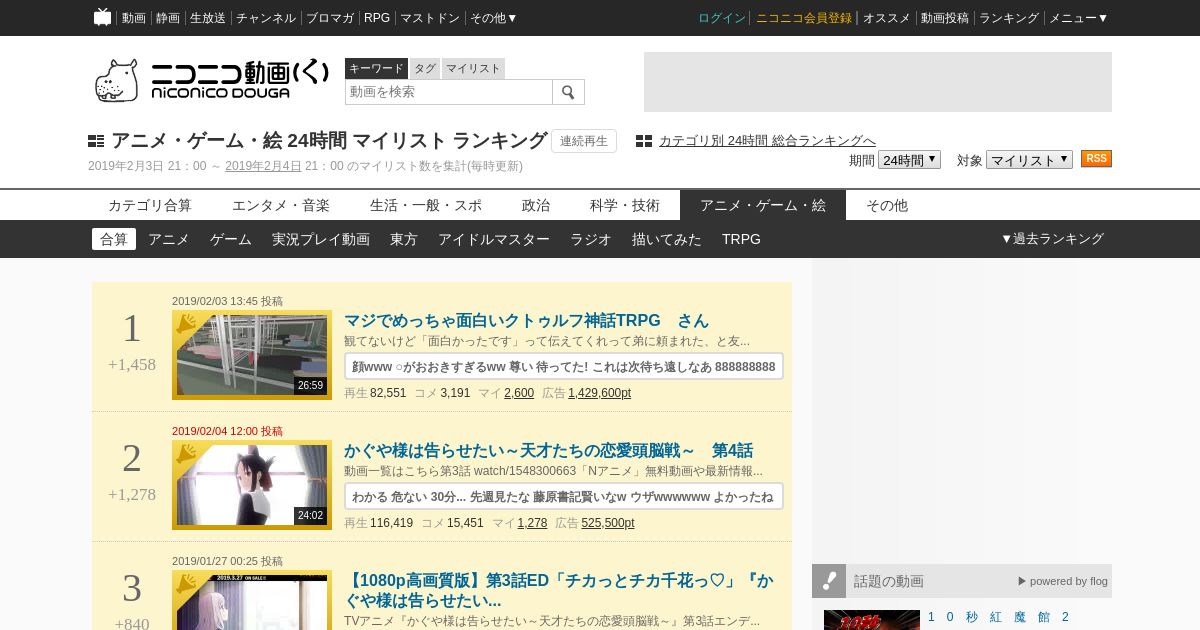
Task: Click ad points 1,429,600pt link
Action: [599, 393]
